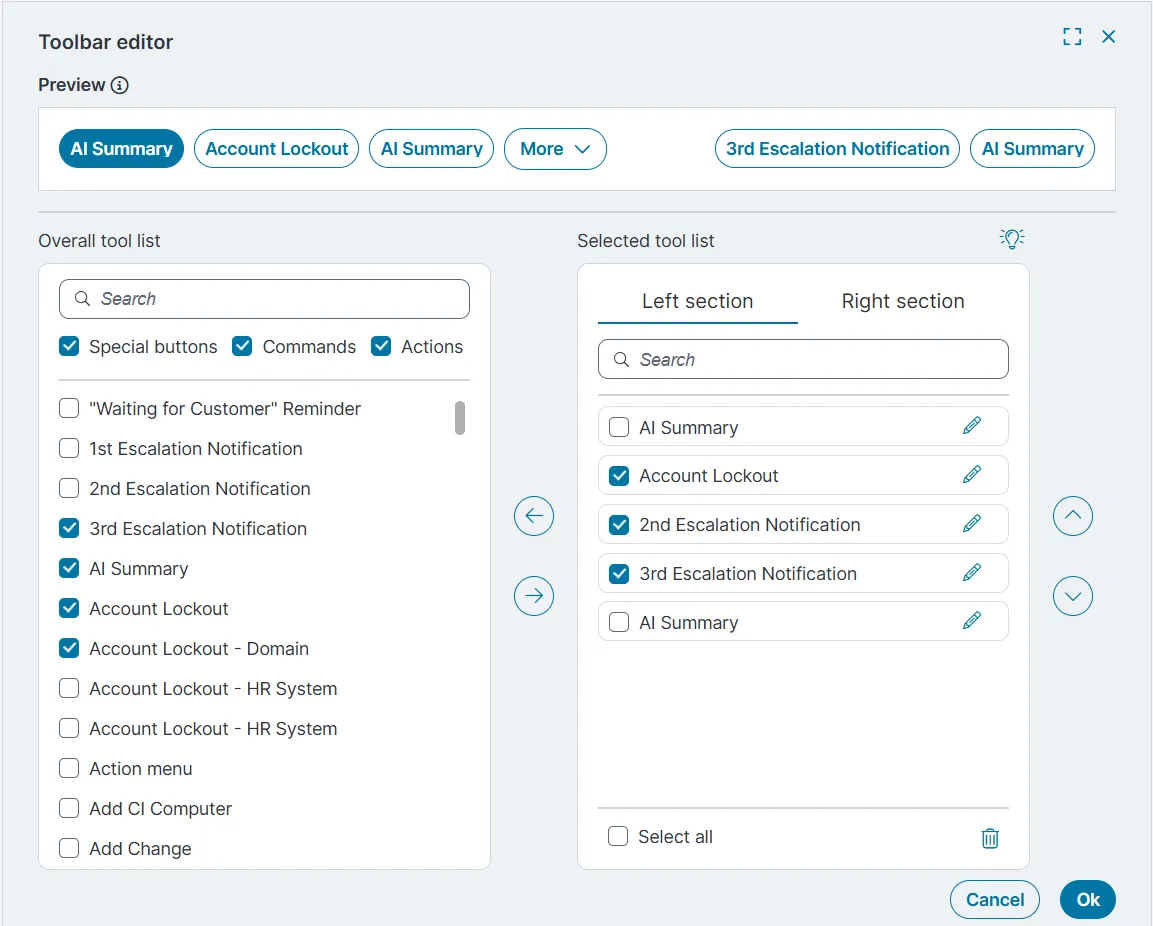Open the More dropdown in preview
This screenshot has height=926, width=1153.
point(555,149)
